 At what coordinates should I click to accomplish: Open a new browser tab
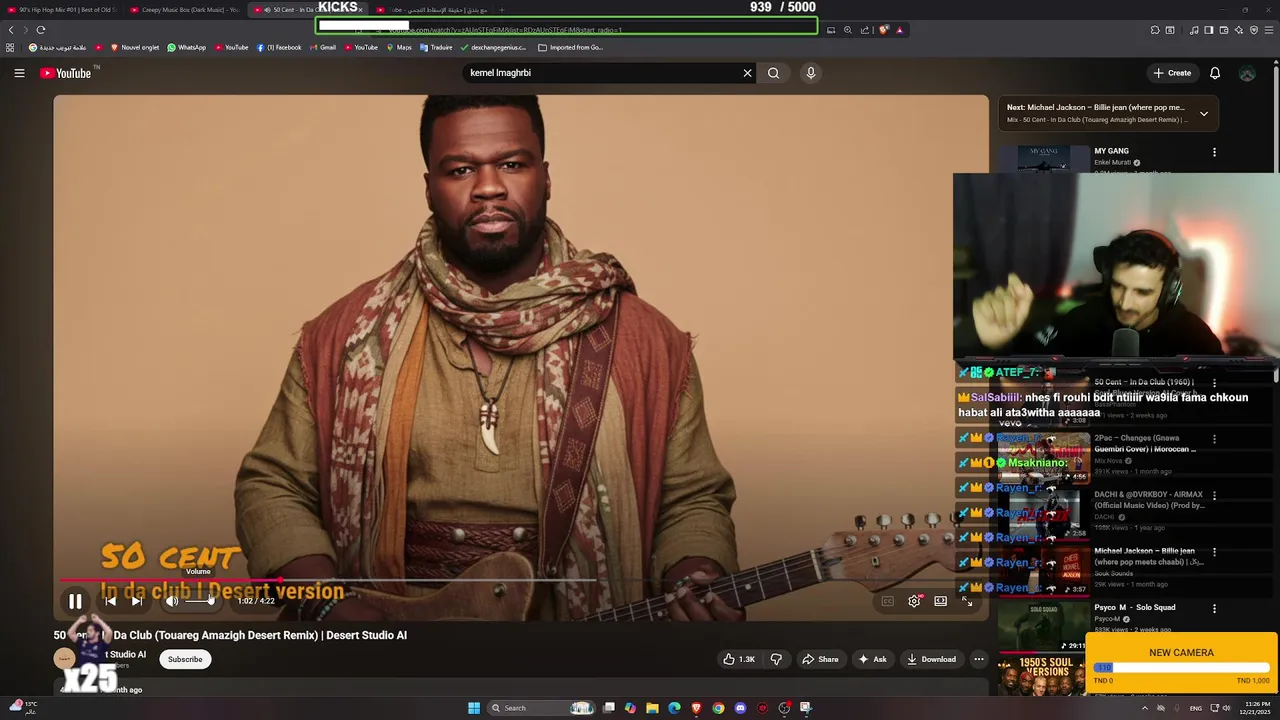pos(502,10)
